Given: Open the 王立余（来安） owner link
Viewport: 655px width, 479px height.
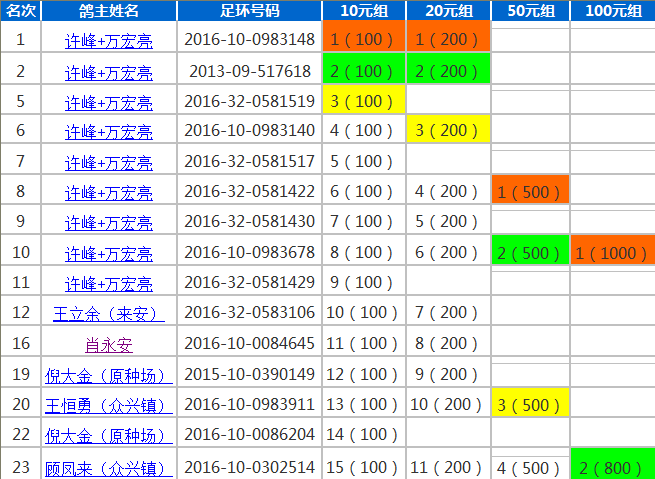Looking at the screenshot, I should (x=108, y=314).
